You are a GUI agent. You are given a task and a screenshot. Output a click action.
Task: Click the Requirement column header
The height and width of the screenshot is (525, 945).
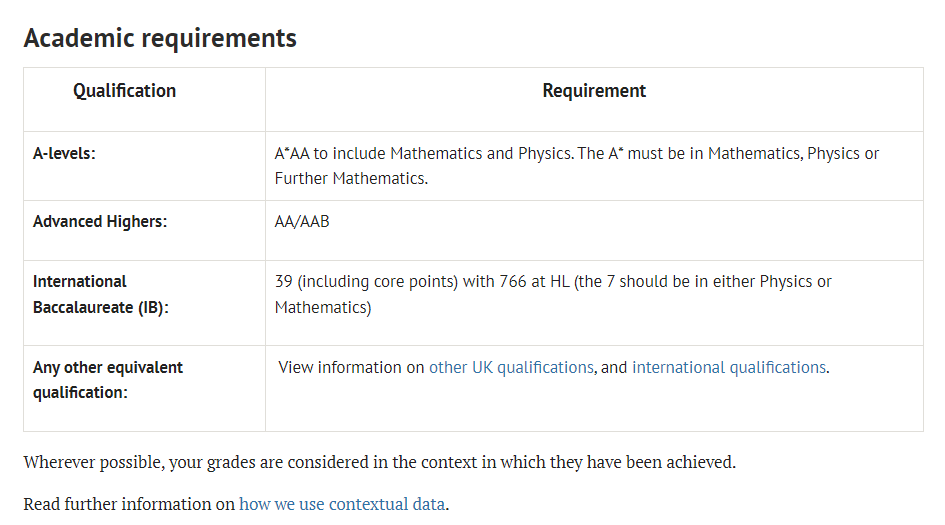coord(594,90)
